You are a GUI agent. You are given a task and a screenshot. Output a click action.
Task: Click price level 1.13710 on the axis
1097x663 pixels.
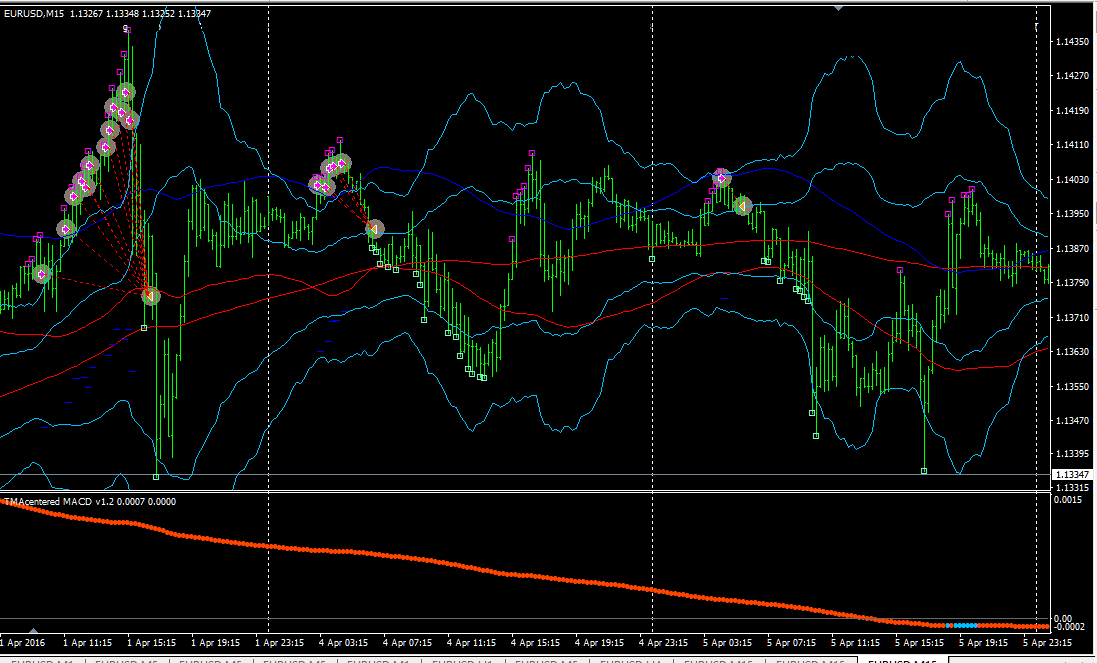coord(1073,318)
